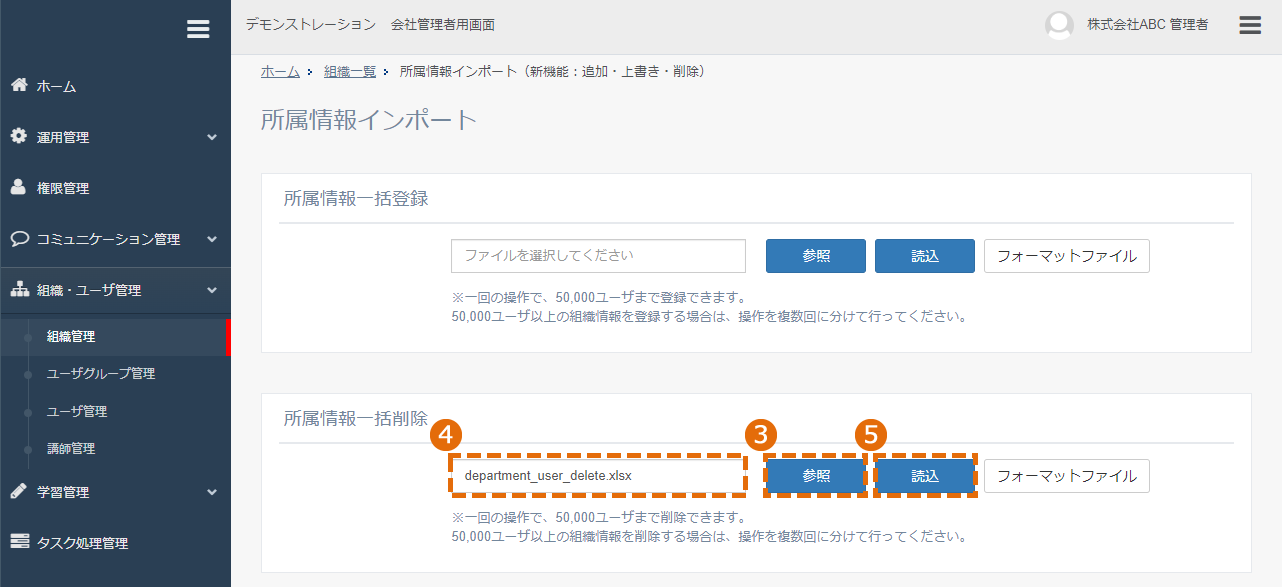Collapse the 組織・ユーザ管理 chevron
Image resolution: width=1282 pixels, height=587 pixels.
click(212, 290)
